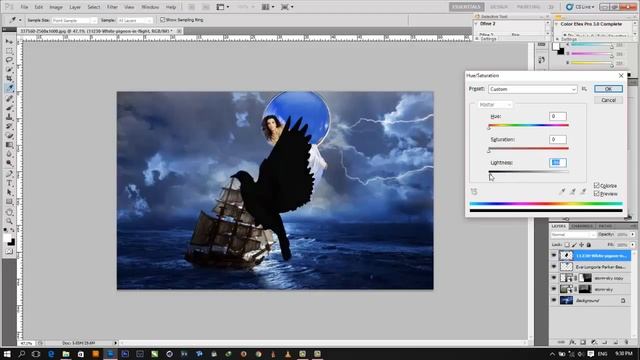Open the File menu

click(x=24, y=7)
